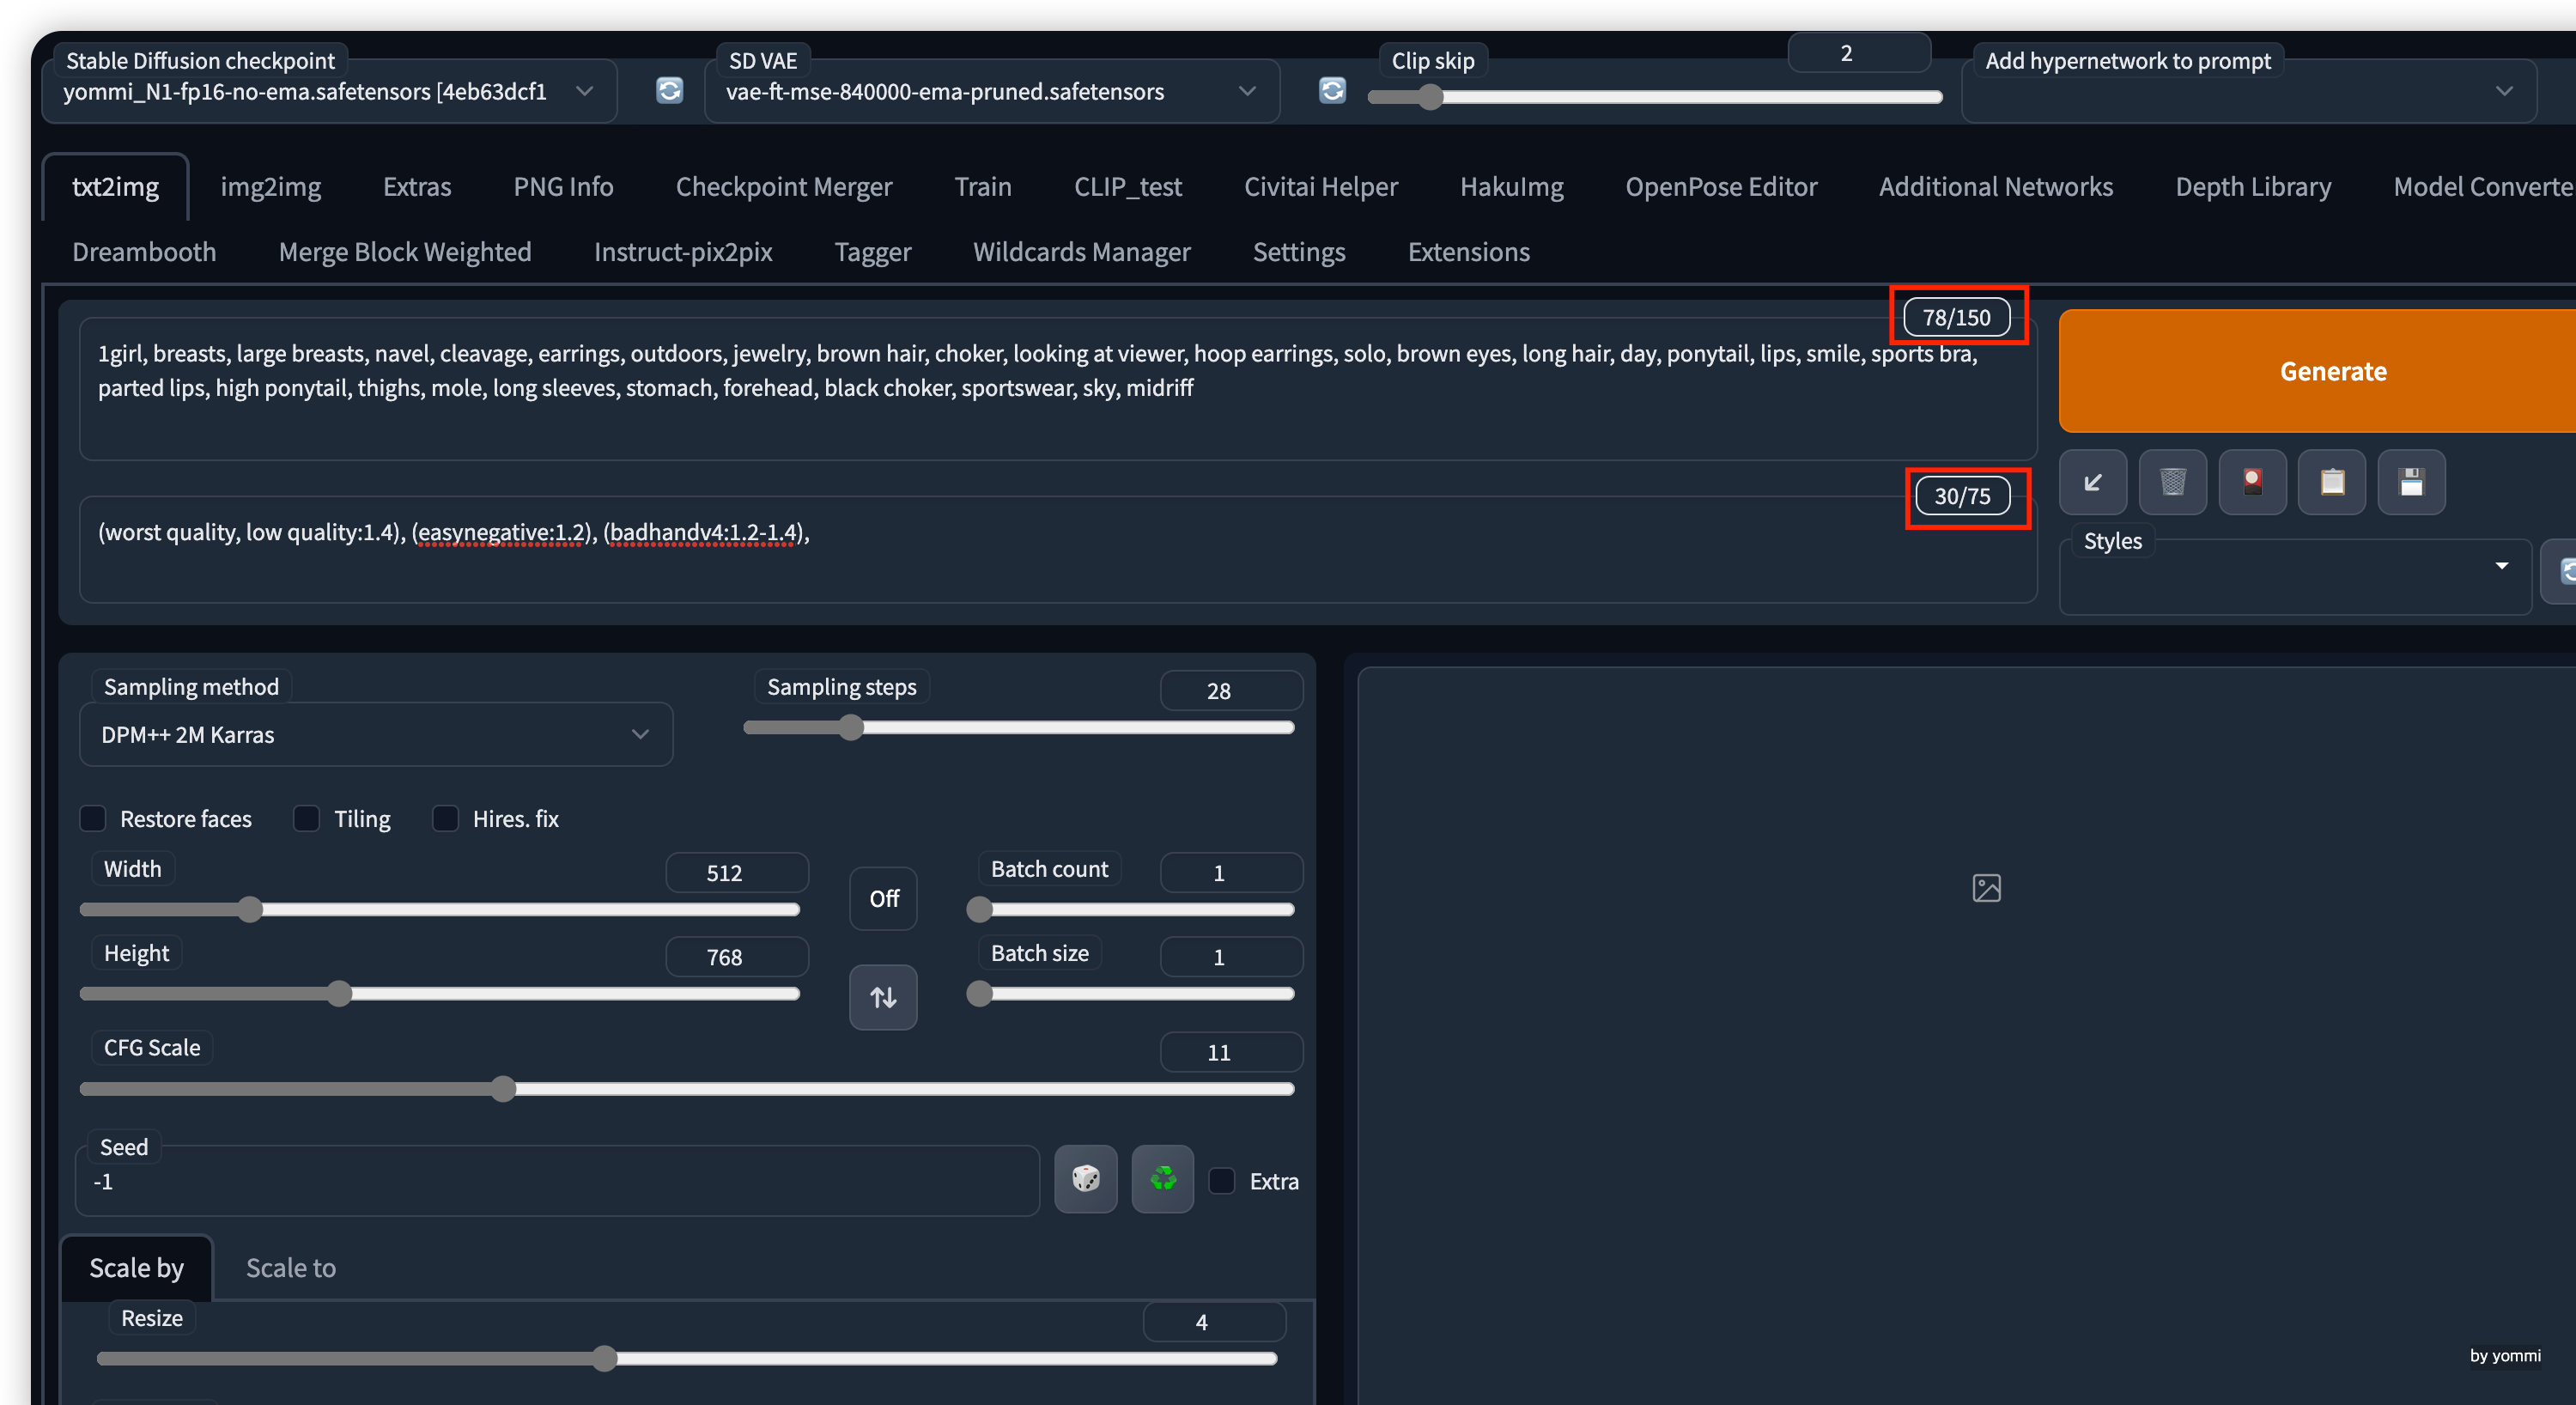Image resolution: width=2576 pixels, height=1405 pixels.
Task: Swap width and height arrows button
Action: click(883, 997)
